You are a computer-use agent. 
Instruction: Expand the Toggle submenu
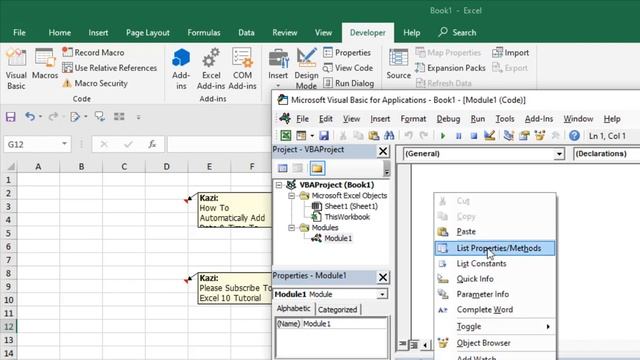(495, 327)
